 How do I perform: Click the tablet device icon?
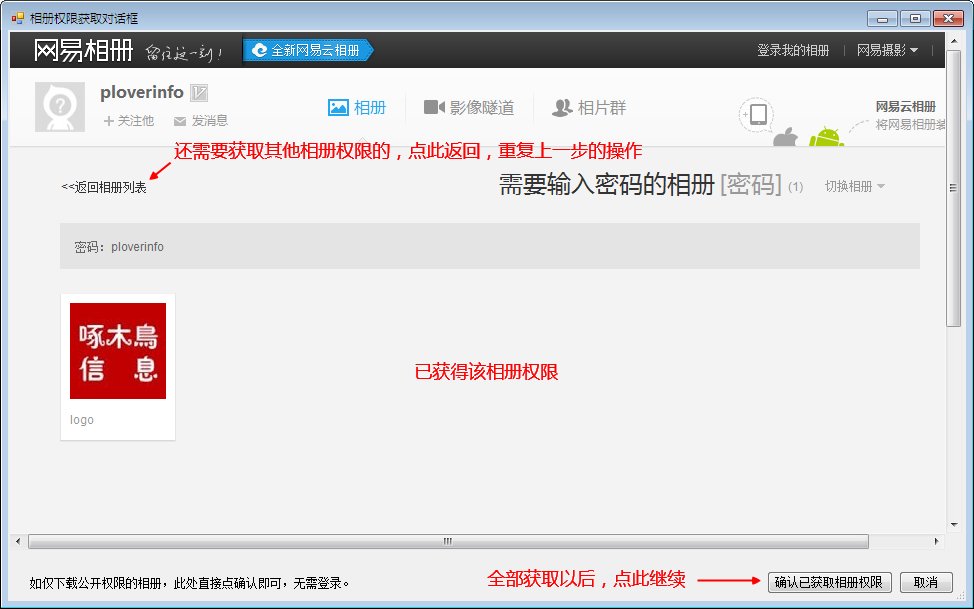(x=757, y=114)
